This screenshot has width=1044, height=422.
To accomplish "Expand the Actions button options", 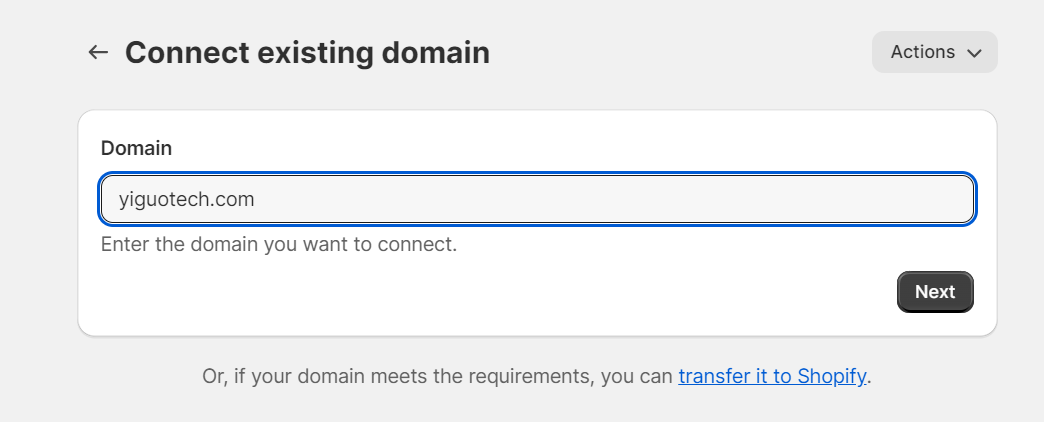I will click(x=934, y=52).
